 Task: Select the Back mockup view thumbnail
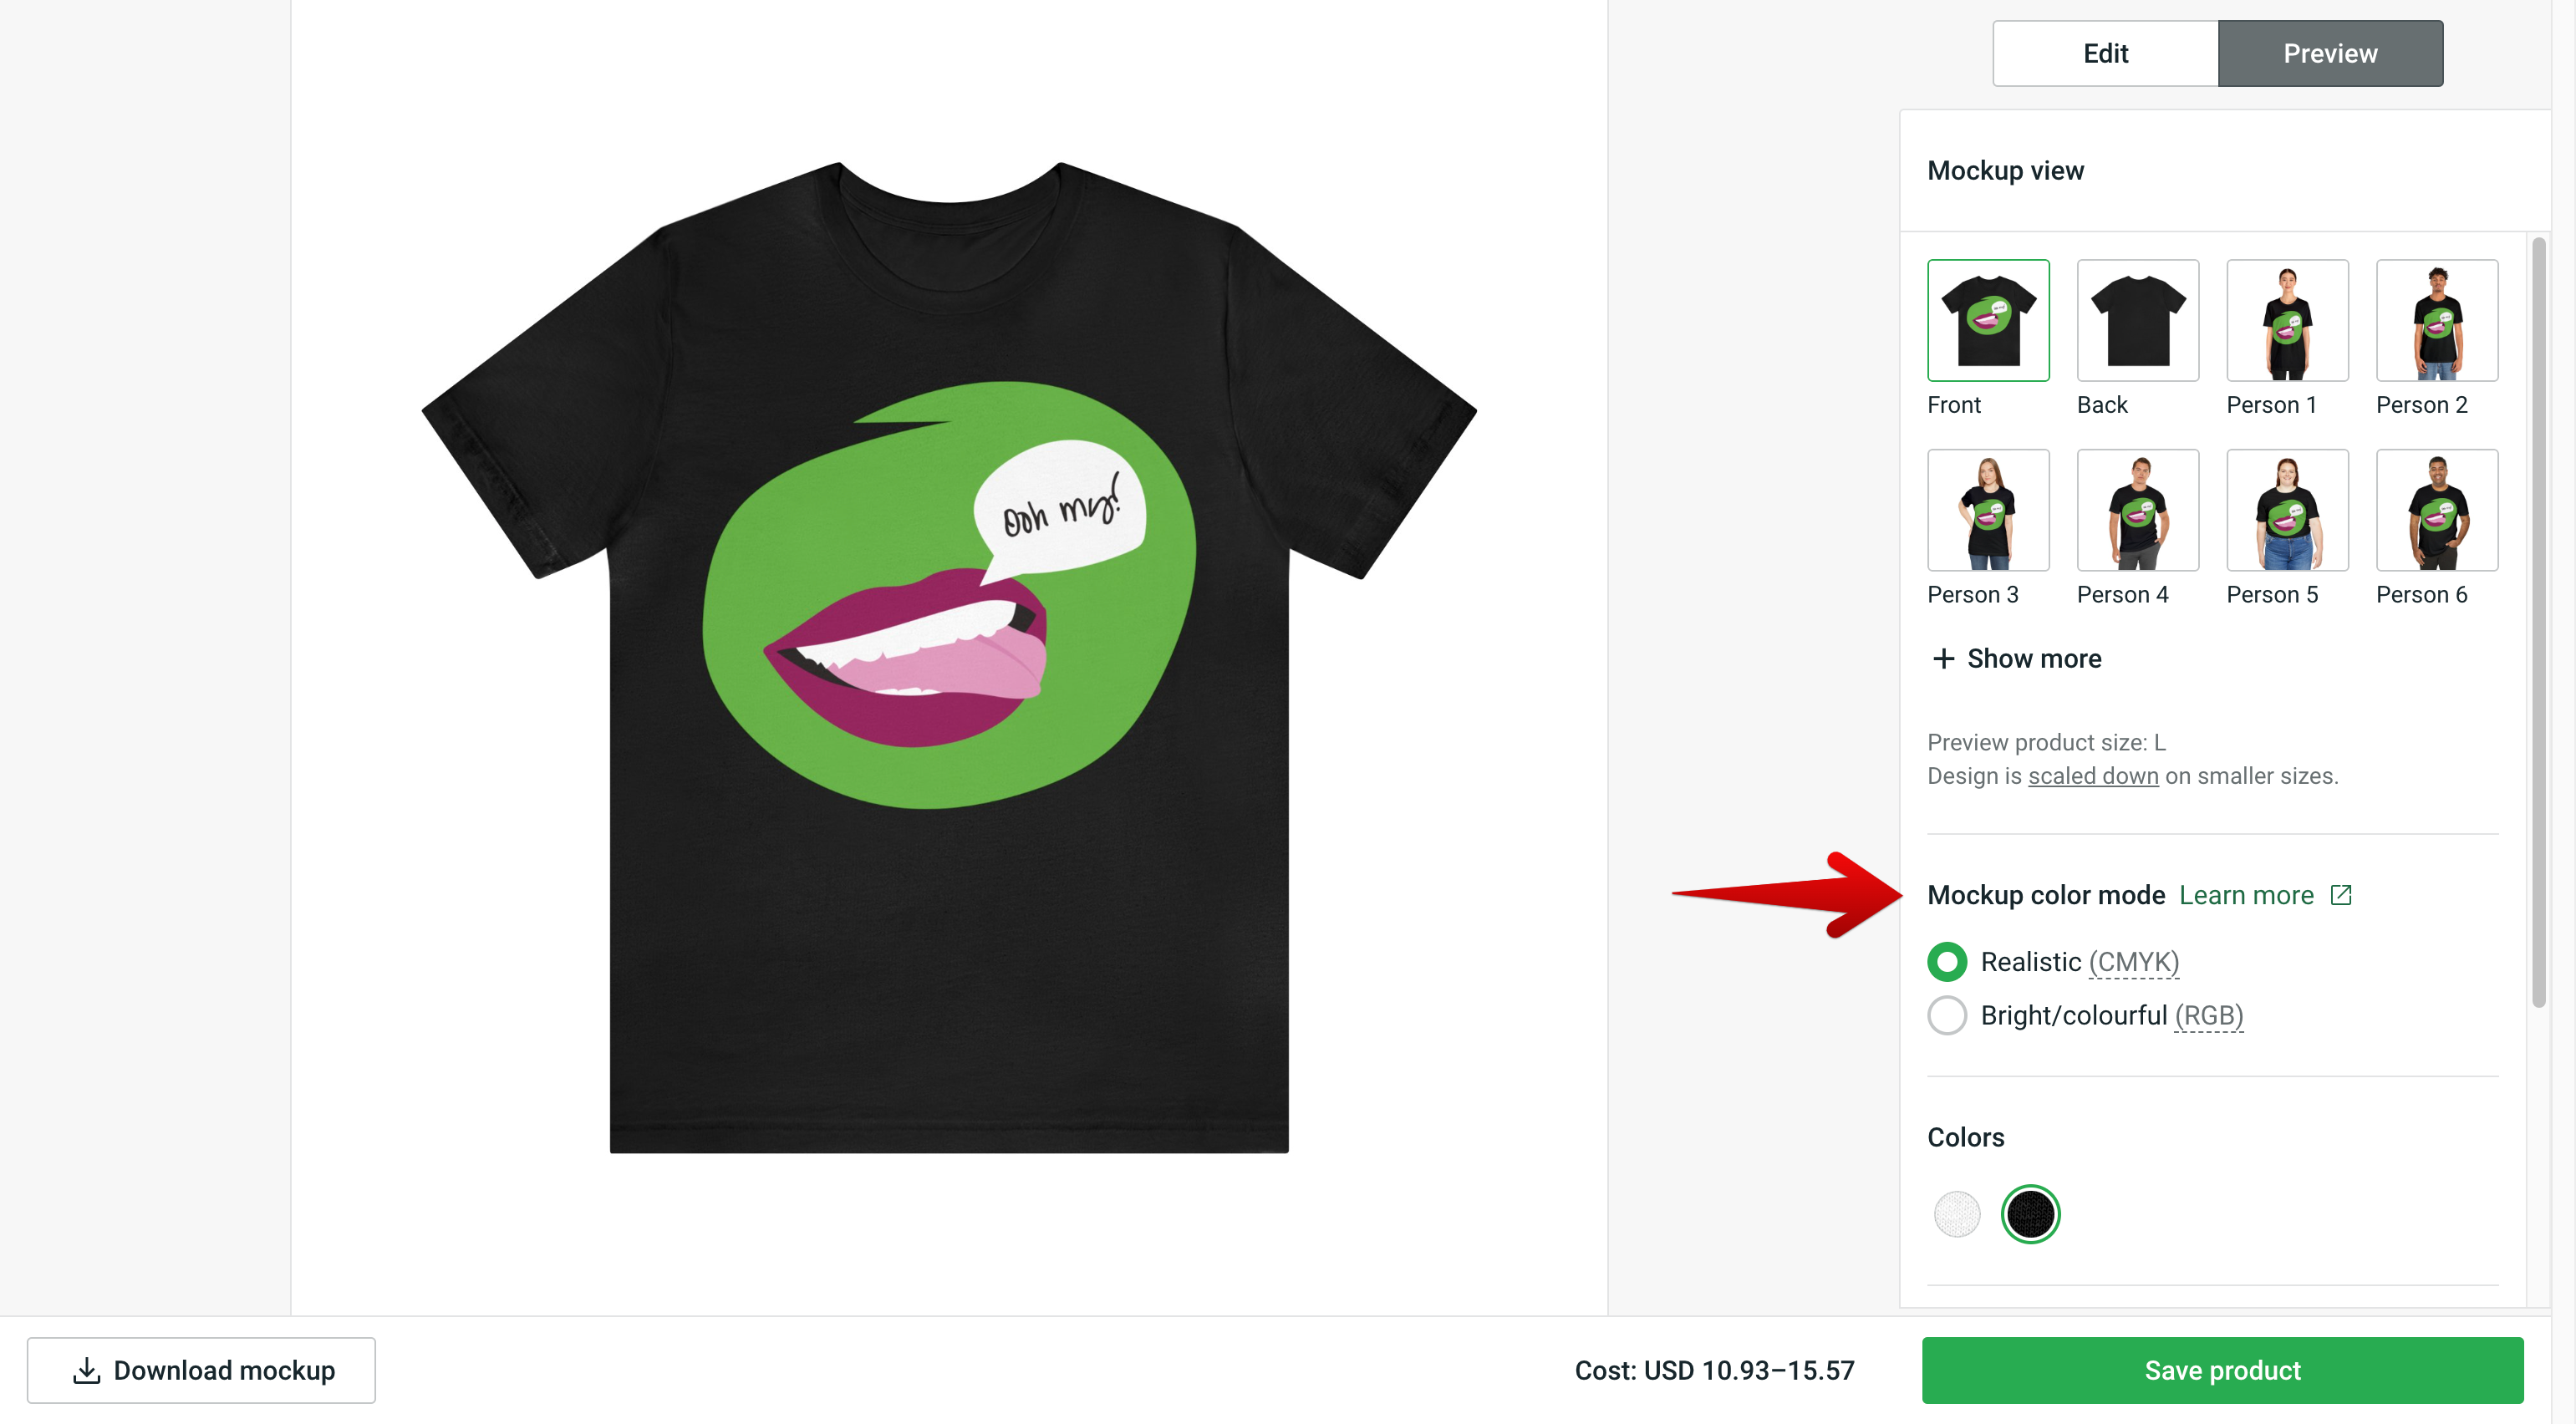[2137, 321]
